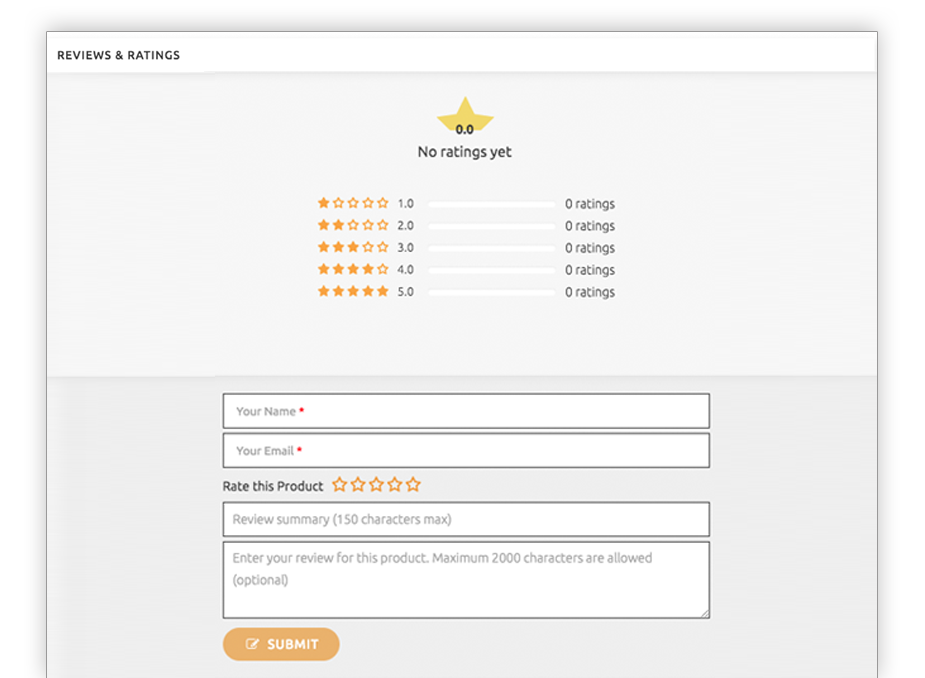
Task: Submit the review with the SUBMIT button
Action: pos(281,644)
